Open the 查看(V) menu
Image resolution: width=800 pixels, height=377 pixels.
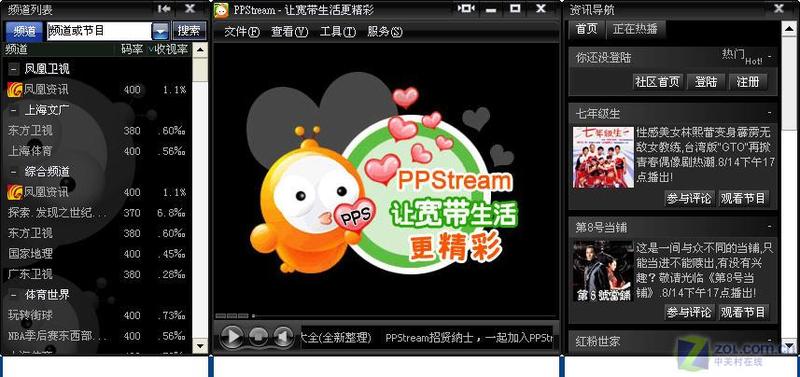290,32
